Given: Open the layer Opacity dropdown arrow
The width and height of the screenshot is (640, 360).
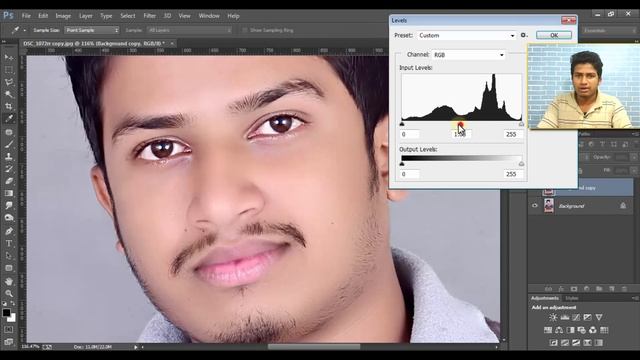Looking at the screenshot, I should [633, 157].
